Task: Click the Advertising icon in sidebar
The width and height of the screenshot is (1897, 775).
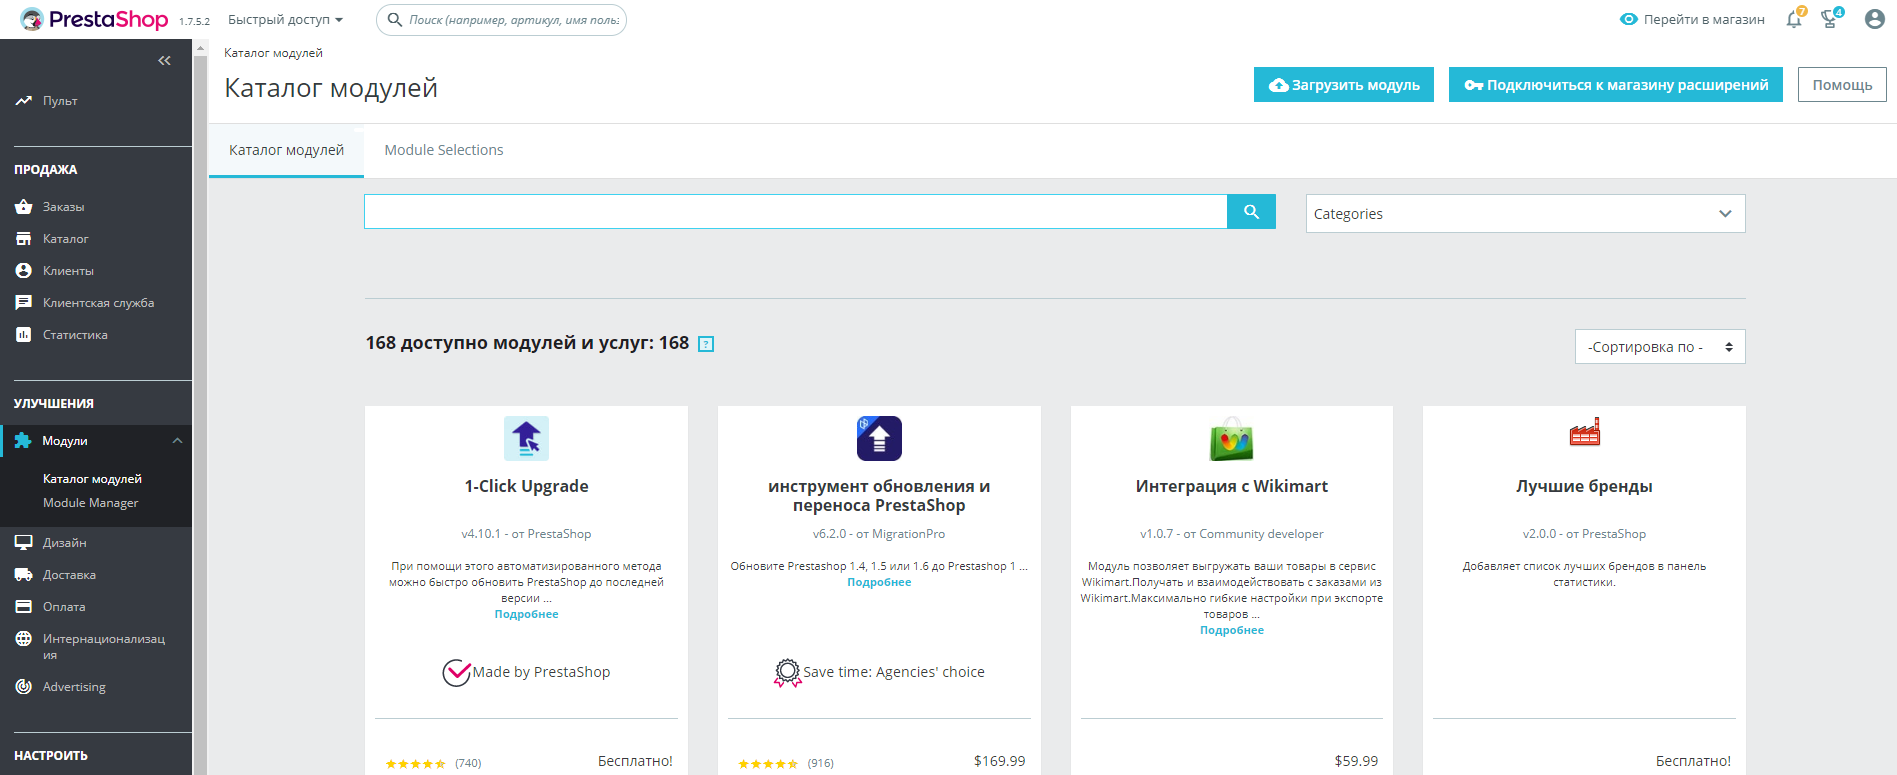Action: click(24, 687)
